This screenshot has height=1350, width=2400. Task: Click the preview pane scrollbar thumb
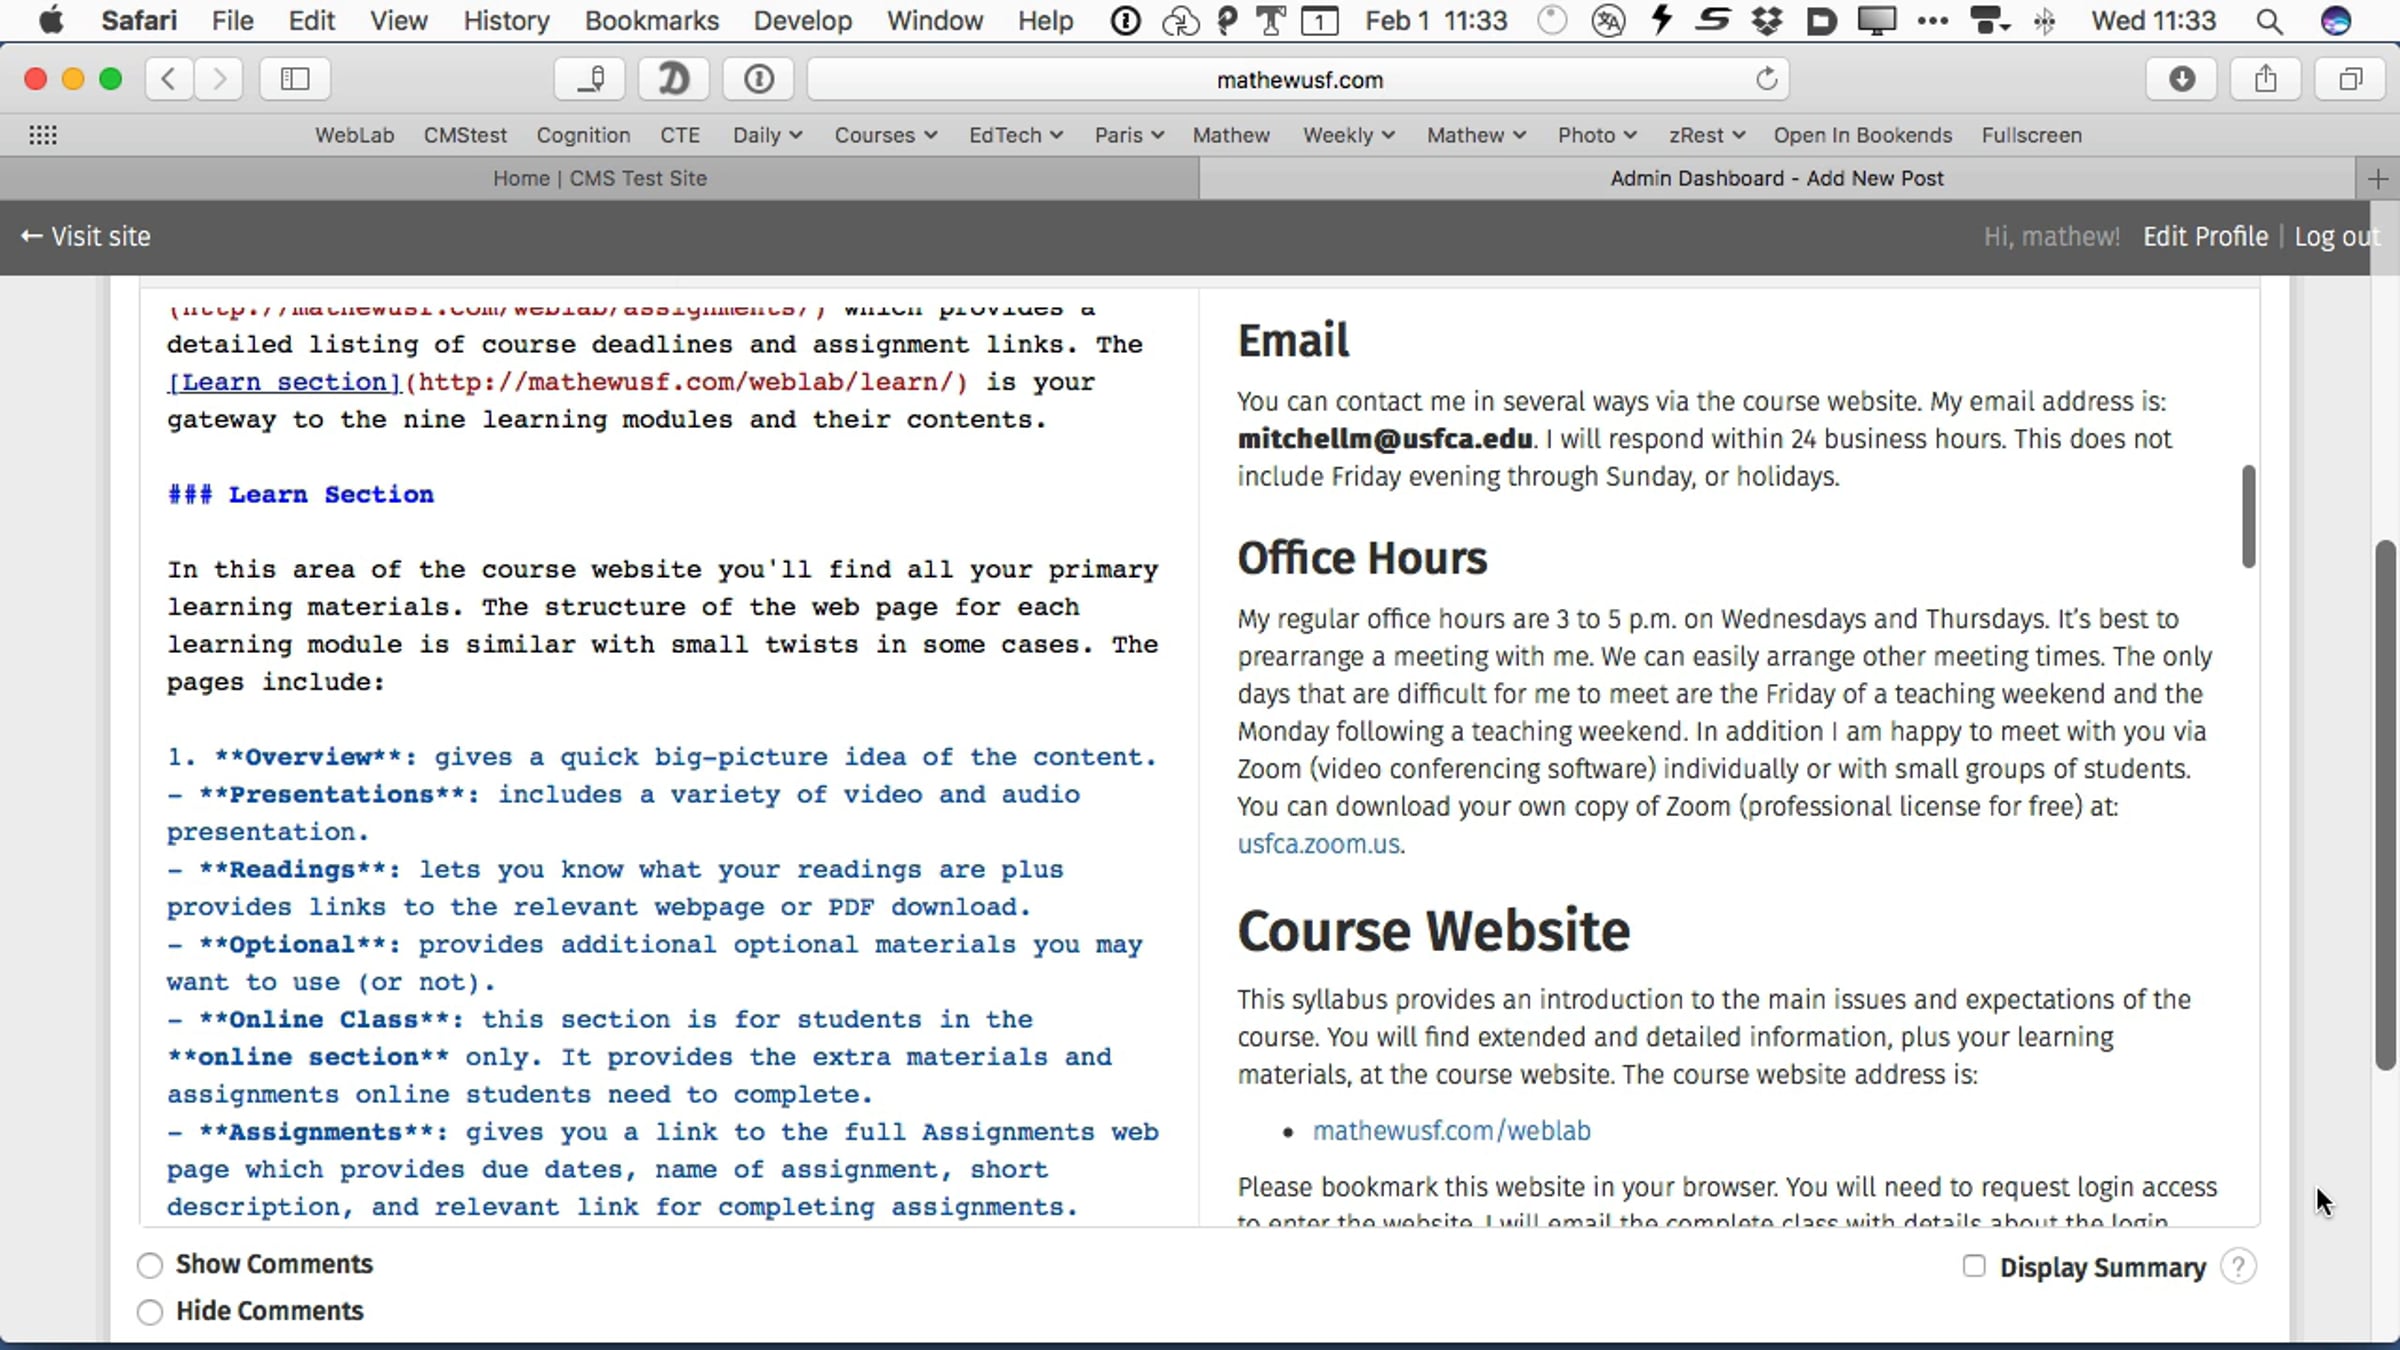(2248, 516)
